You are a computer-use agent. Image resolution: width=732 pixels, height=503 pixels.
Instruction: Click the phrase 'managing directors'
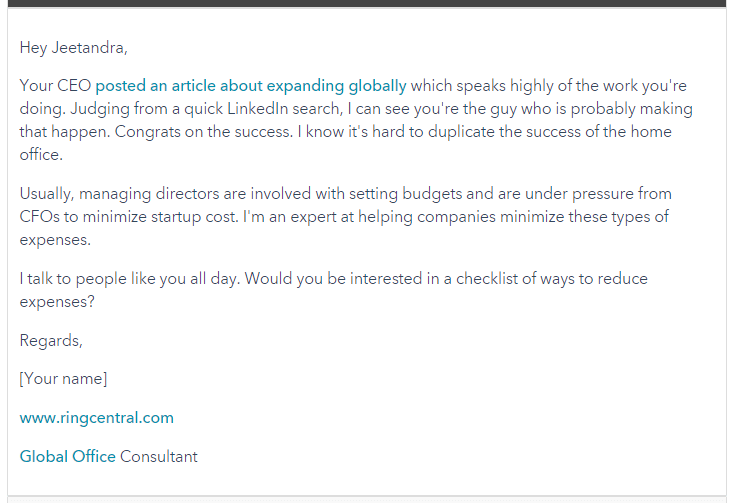(x=137, y=193)
